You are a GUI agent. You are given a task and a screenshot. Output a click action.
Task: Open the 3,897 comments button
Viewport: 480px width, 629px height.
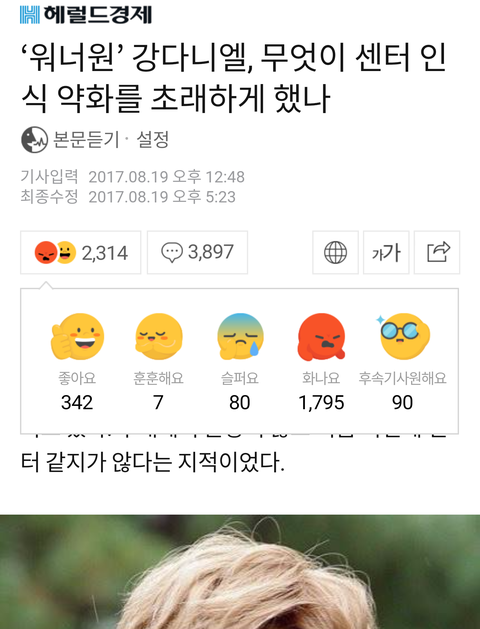click(197, 252)
